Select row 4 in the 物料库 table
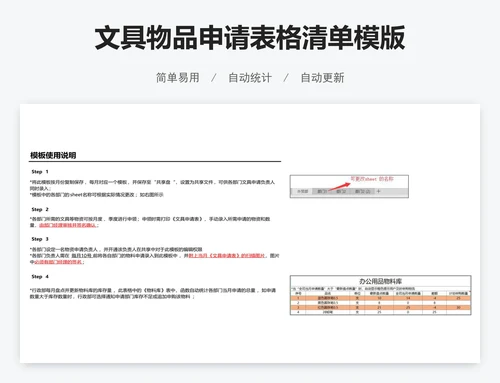 pos(381,312)
